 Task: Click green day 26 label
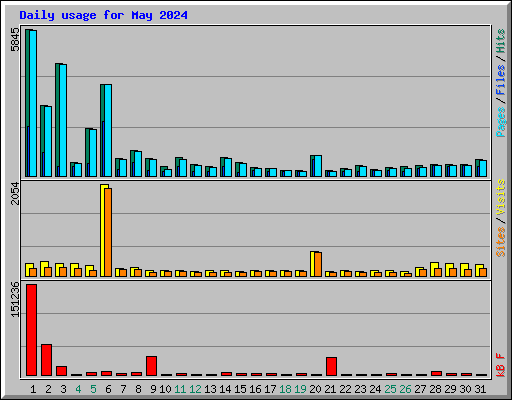(x=405, y=389)
